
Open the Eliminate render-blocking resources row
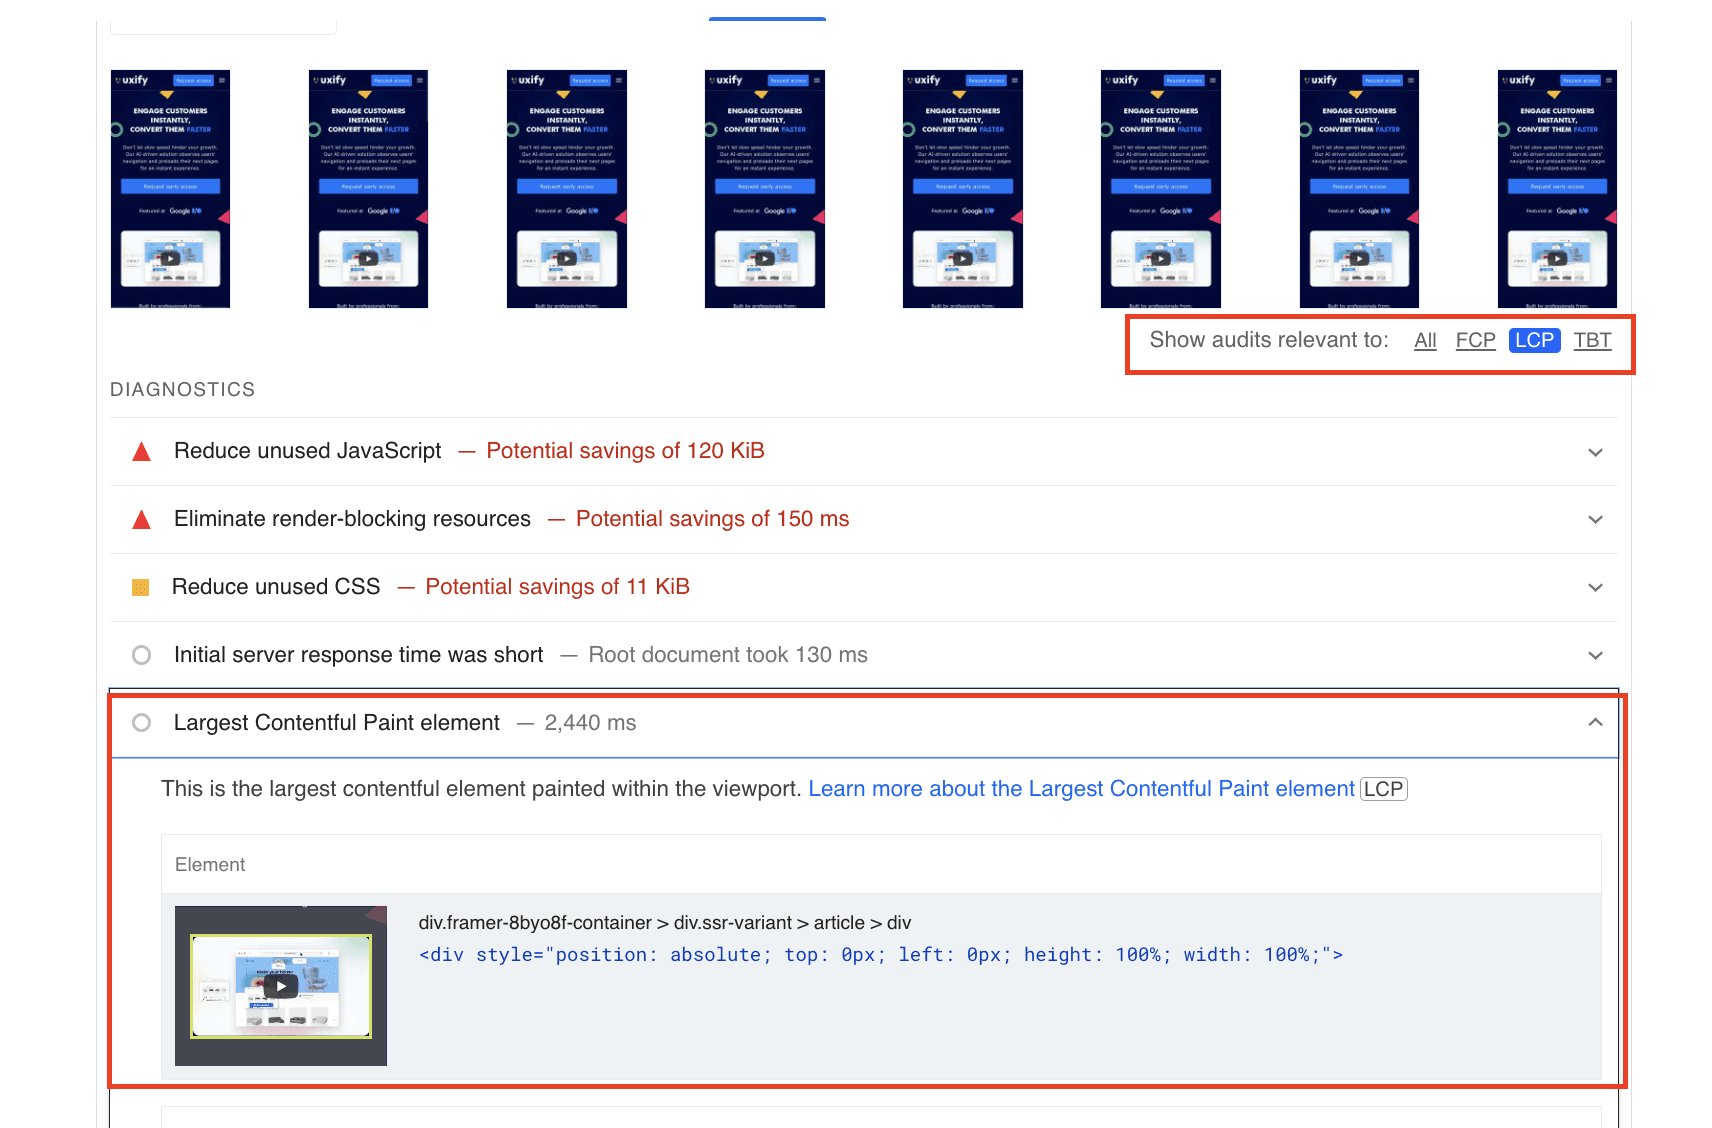[1596, 519]
